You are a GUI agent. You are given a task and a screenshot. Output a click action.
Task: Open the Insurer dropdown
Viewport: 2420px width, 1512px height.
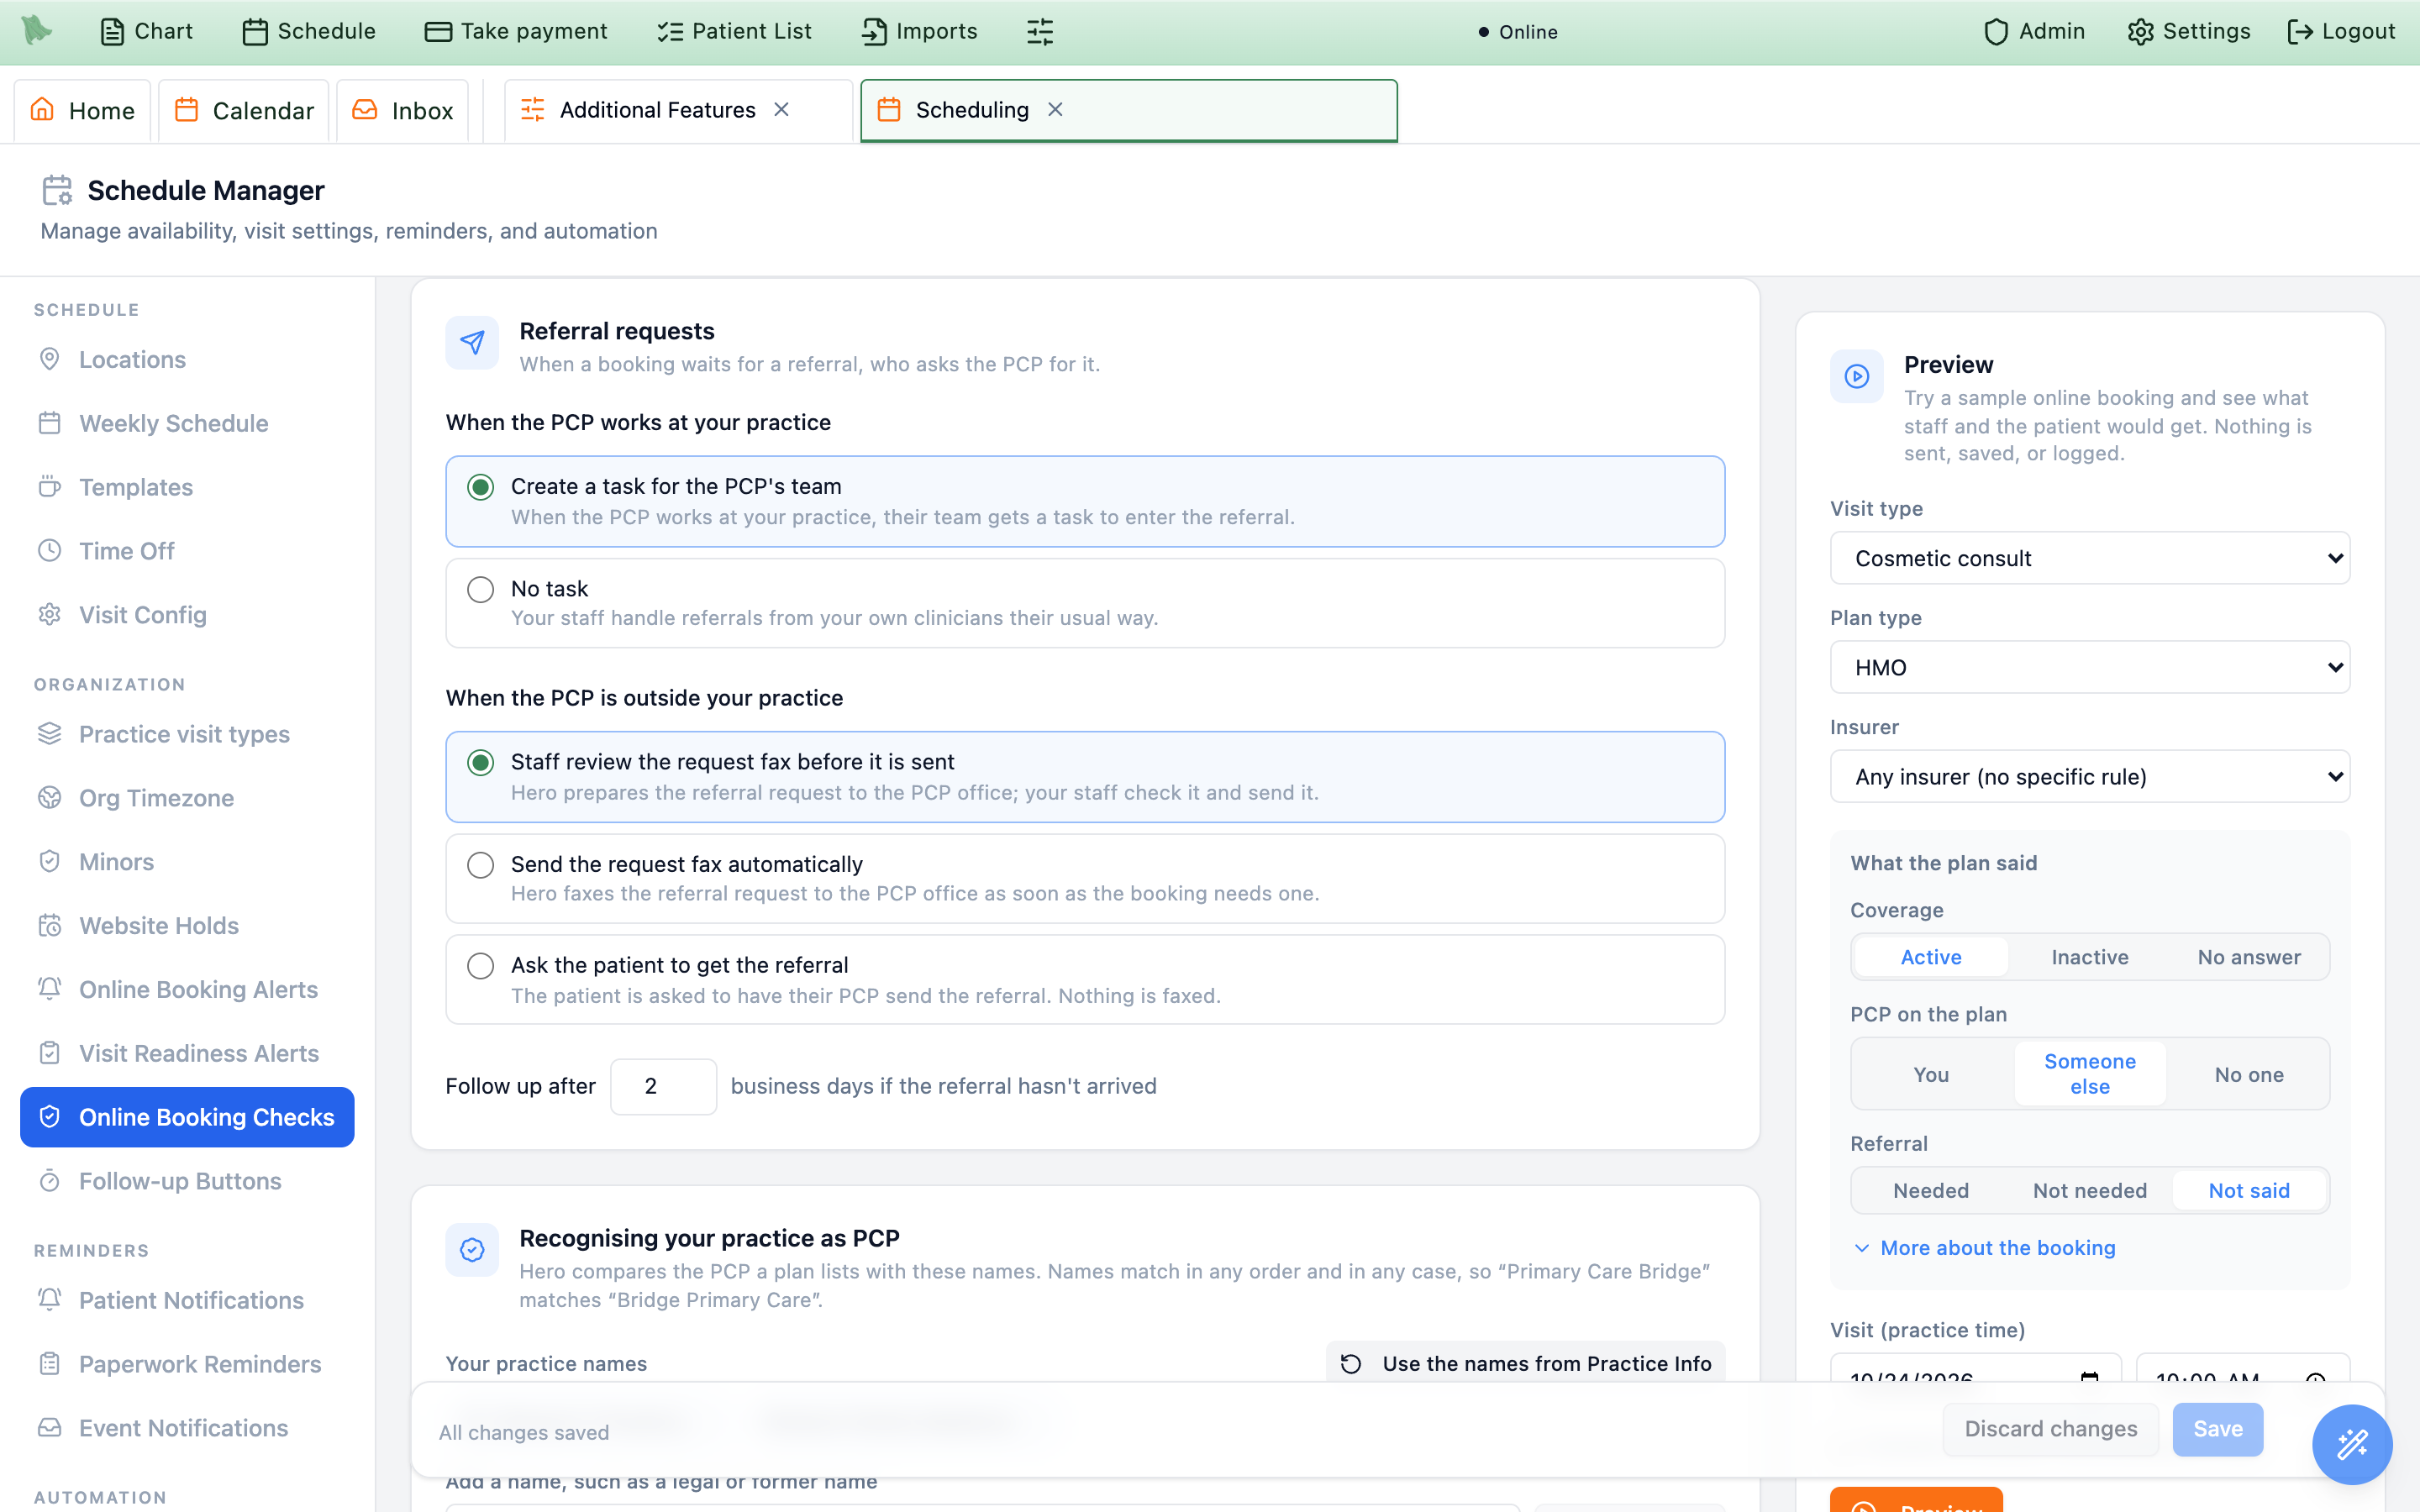(2090, 776)
